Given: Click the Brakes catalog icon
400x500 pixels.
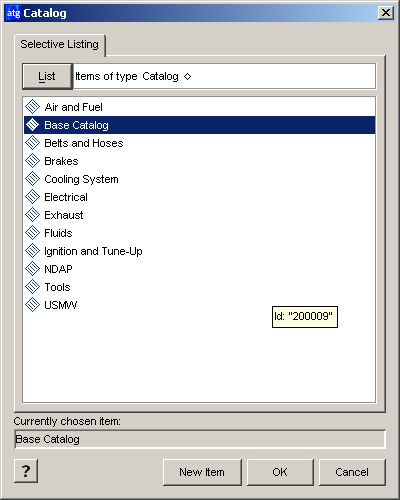Looking at the screenshot, I should pos(32,161).
